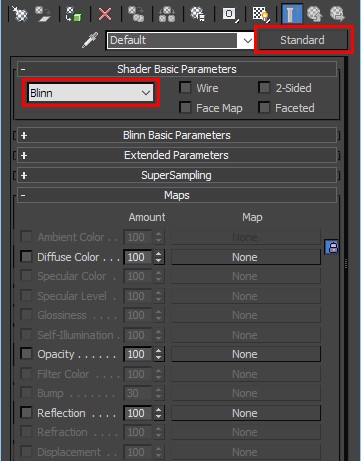Click the Reflection amount spinner arrows
Screen dimensions: 361x461
click(x=159, y=413)
